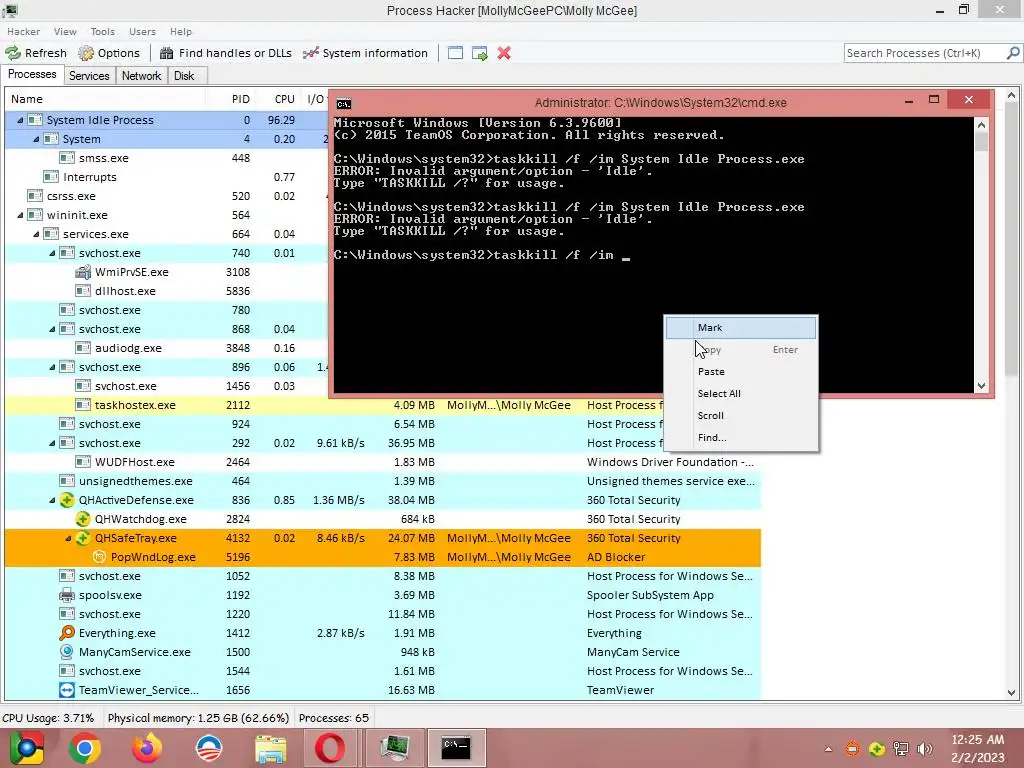
Task: Choose Paste in the context menu
Action: [x=741, y=372]
